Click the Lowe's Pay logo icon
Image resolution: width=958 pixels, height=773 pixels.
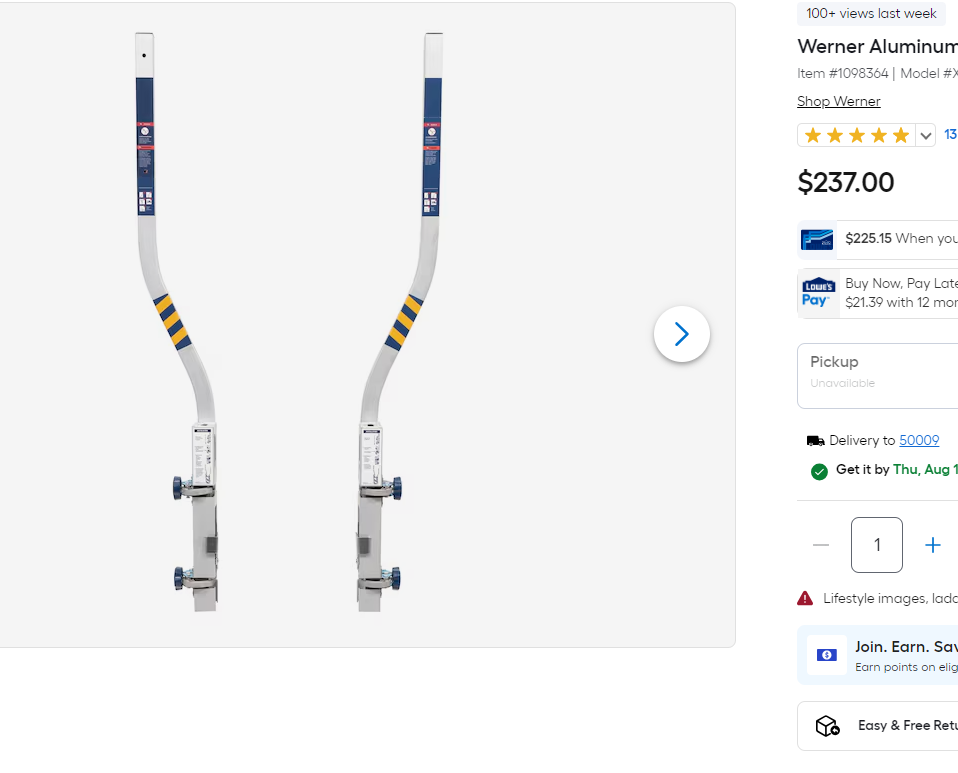(818, 293)
